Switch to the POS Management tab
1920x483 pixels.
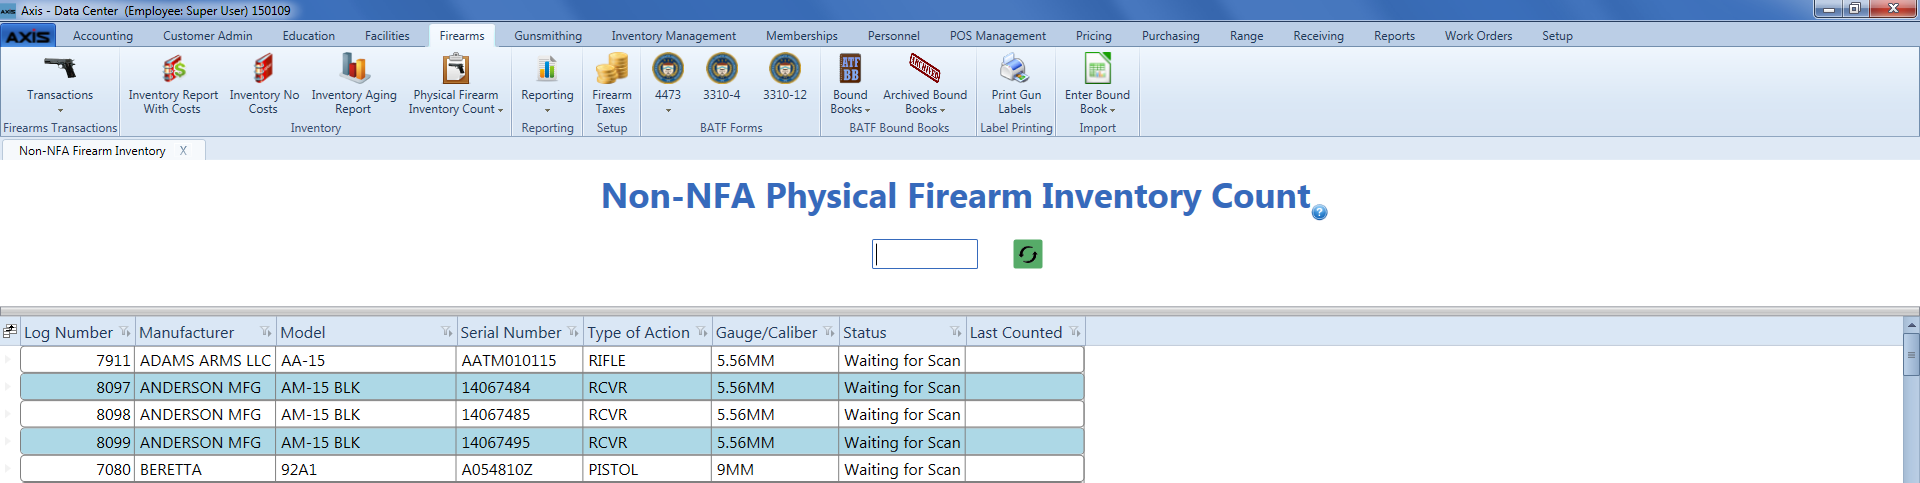point(998,36)
